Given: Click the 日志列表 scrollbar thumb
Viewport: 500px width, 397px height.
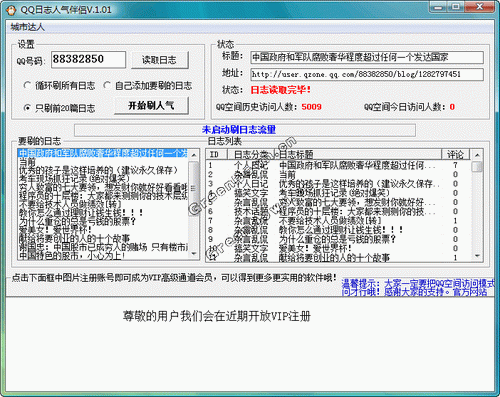Looking at the screenshot, I should (x=477, y=166).
